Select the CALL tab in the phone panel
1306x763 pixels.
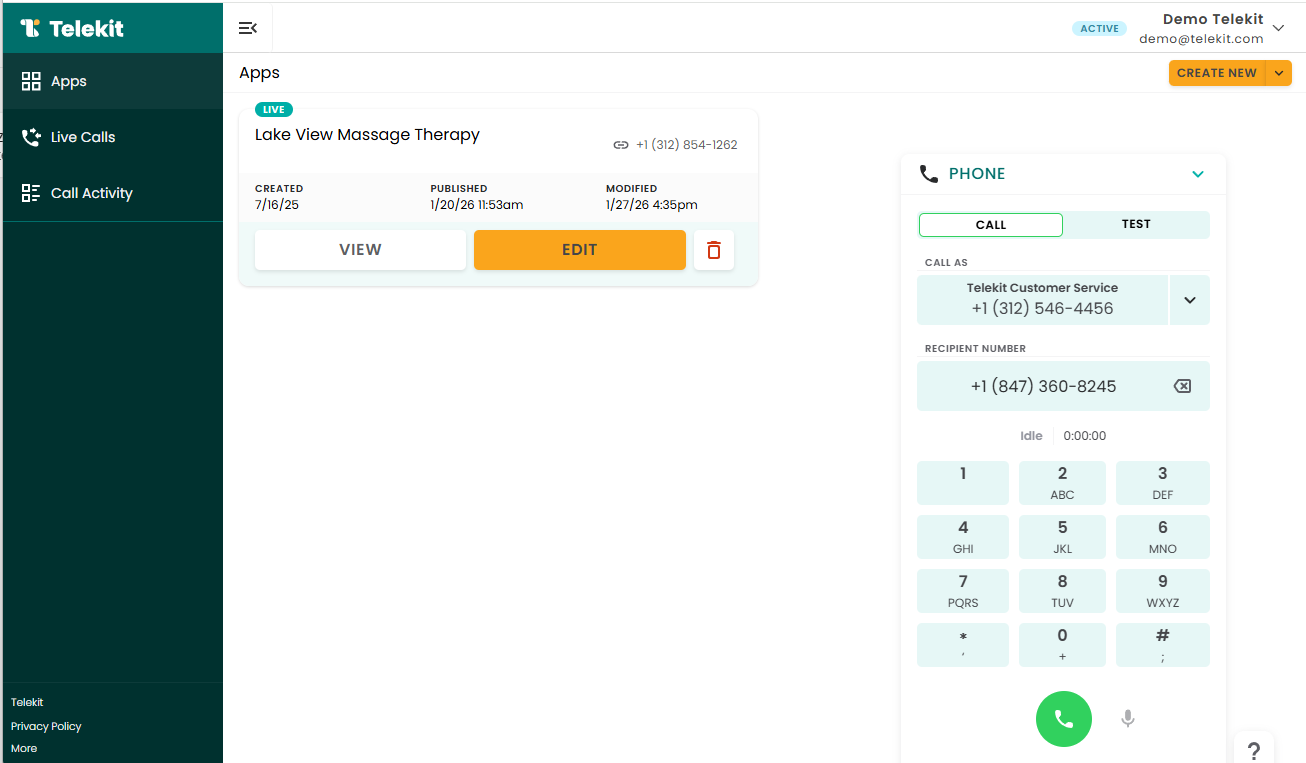991,225
